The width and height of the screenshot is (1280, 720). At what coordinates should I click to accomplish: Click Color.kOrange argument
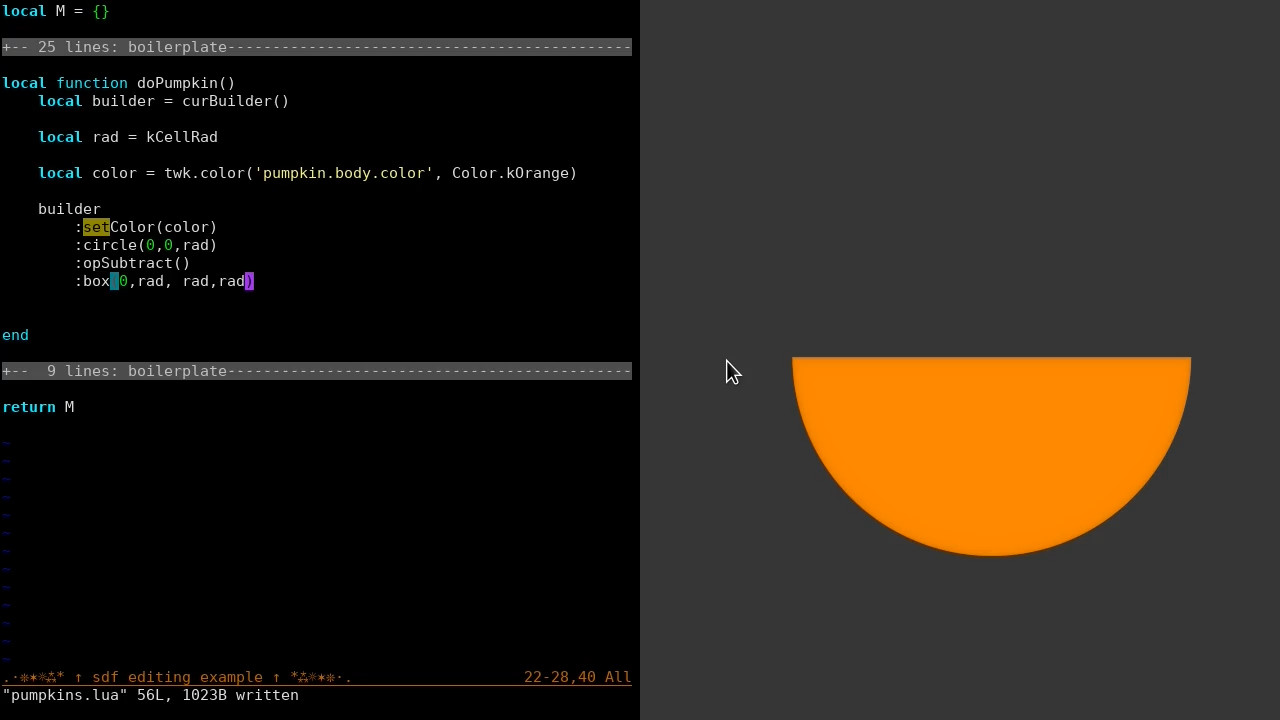[510, 173]
